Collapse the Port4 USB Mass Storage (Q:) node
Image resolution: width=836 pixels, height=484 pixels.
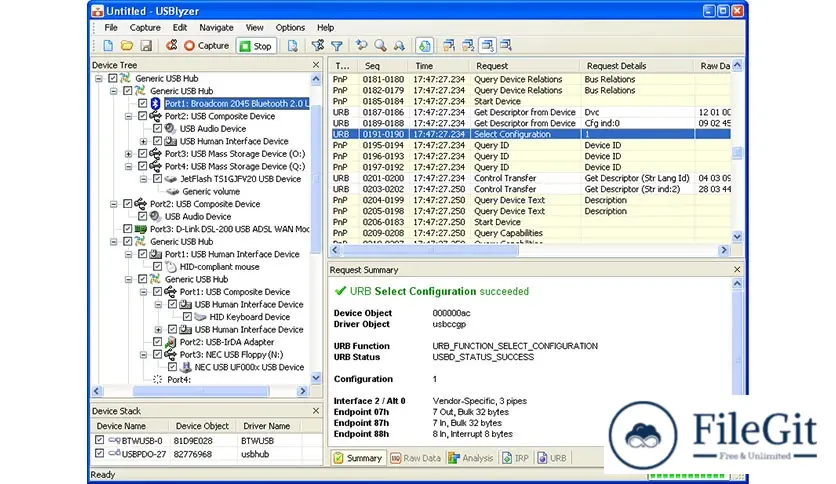point(128,166)
